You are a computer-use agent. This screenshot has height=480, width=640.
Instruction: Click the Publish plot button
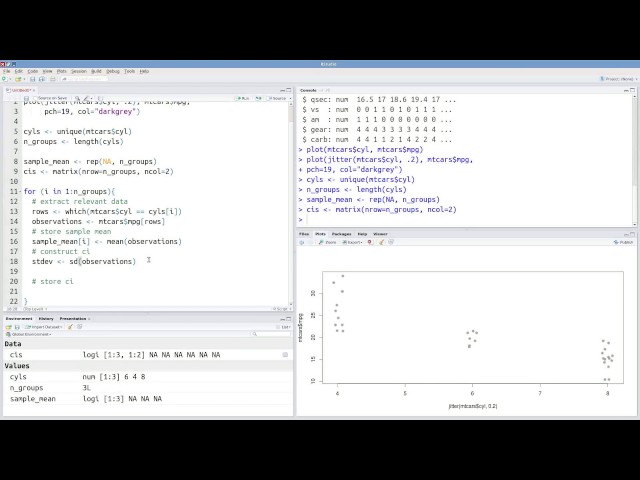click(x=624, y=242)
